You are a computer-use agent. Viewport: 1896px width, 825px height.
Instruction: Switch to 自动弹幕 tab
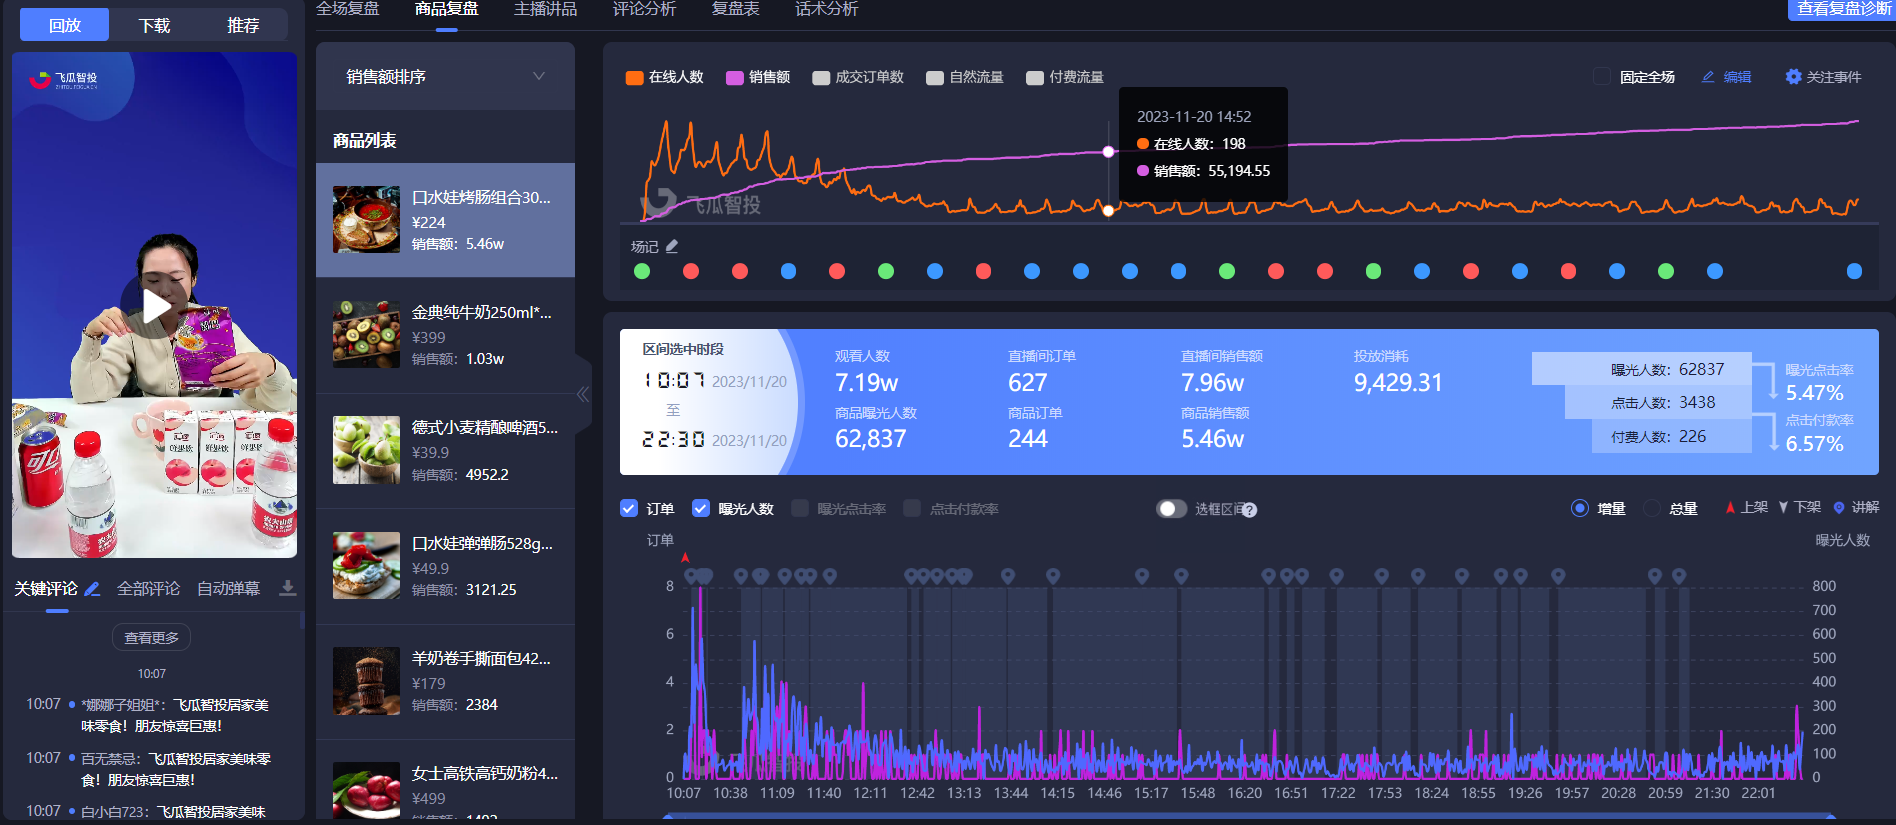(228, 589)
